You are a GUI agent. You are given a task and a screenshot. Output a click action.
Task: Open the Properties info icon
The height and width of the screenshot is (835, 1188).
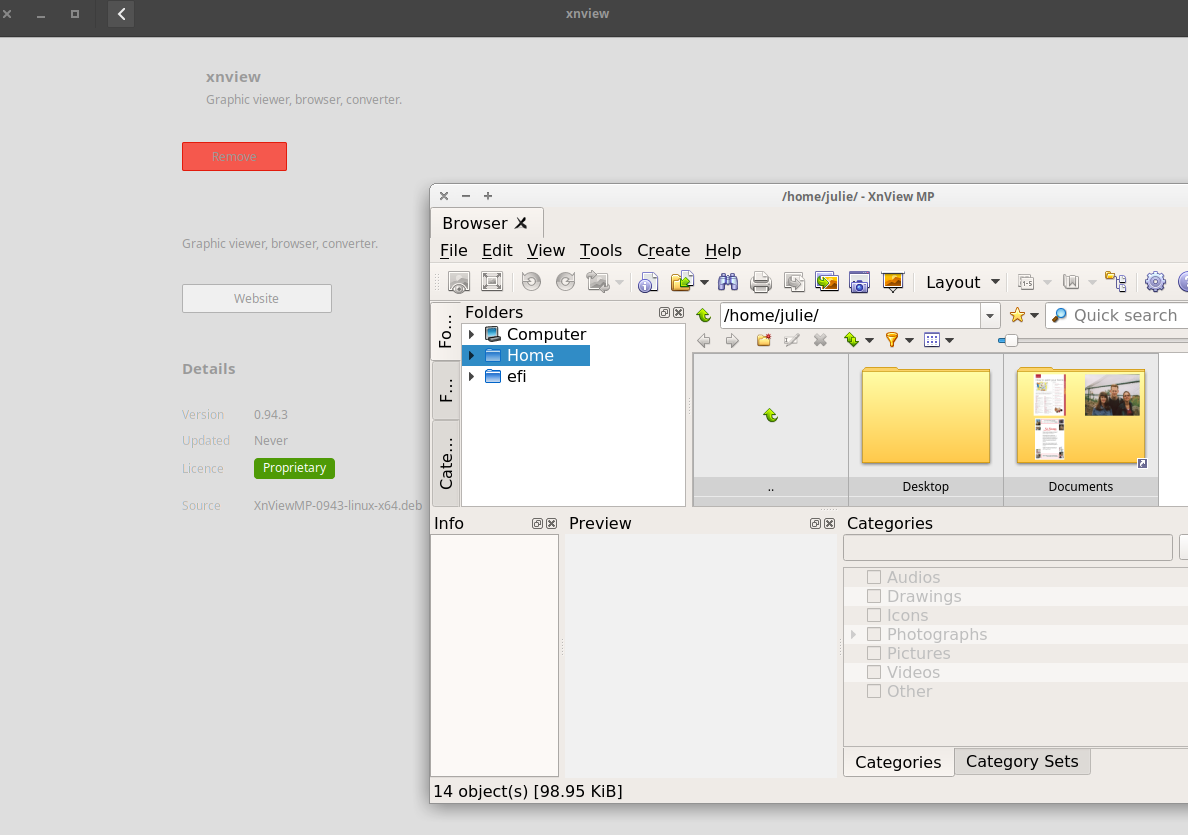(647, 282)
